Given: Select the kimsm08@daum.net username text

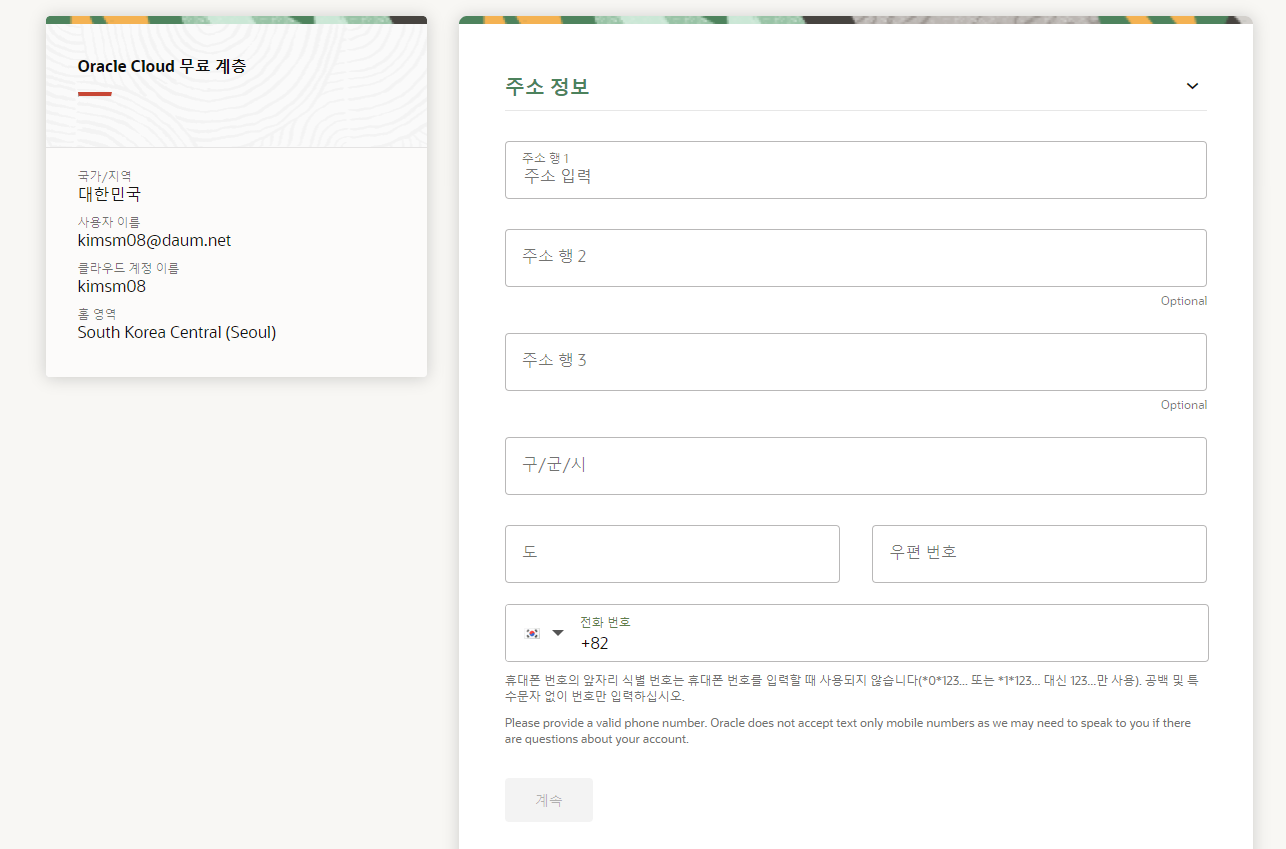Looking at the screenshot, I should 155,240.
